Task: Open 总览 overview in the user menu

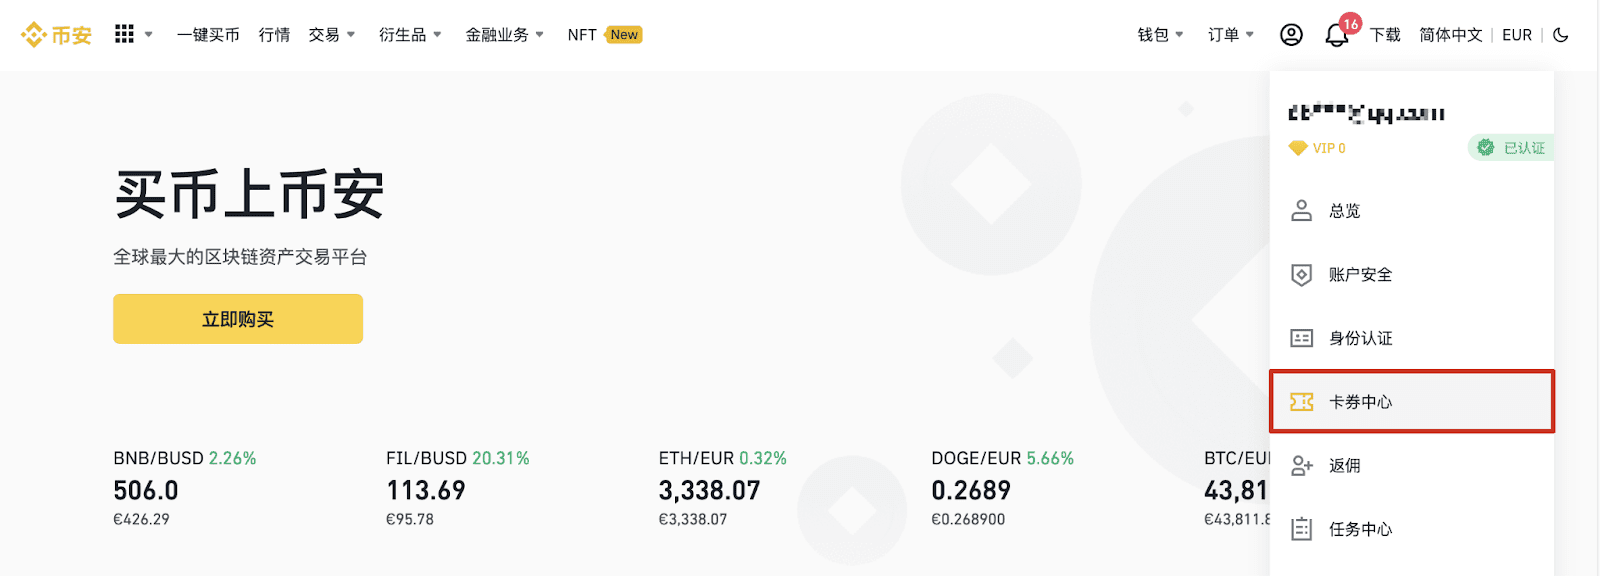Action: 1412,211
